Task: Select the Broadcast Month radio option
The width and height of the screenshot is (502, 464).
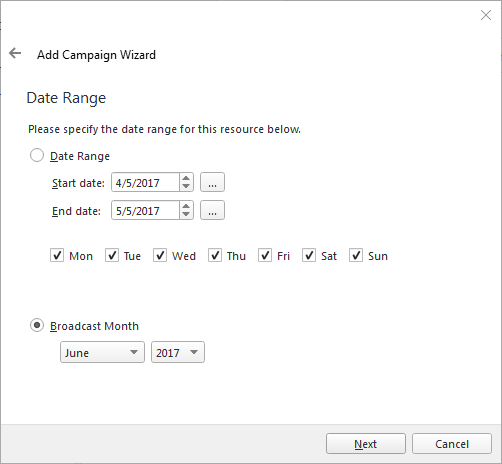Action: click(37, 325)
